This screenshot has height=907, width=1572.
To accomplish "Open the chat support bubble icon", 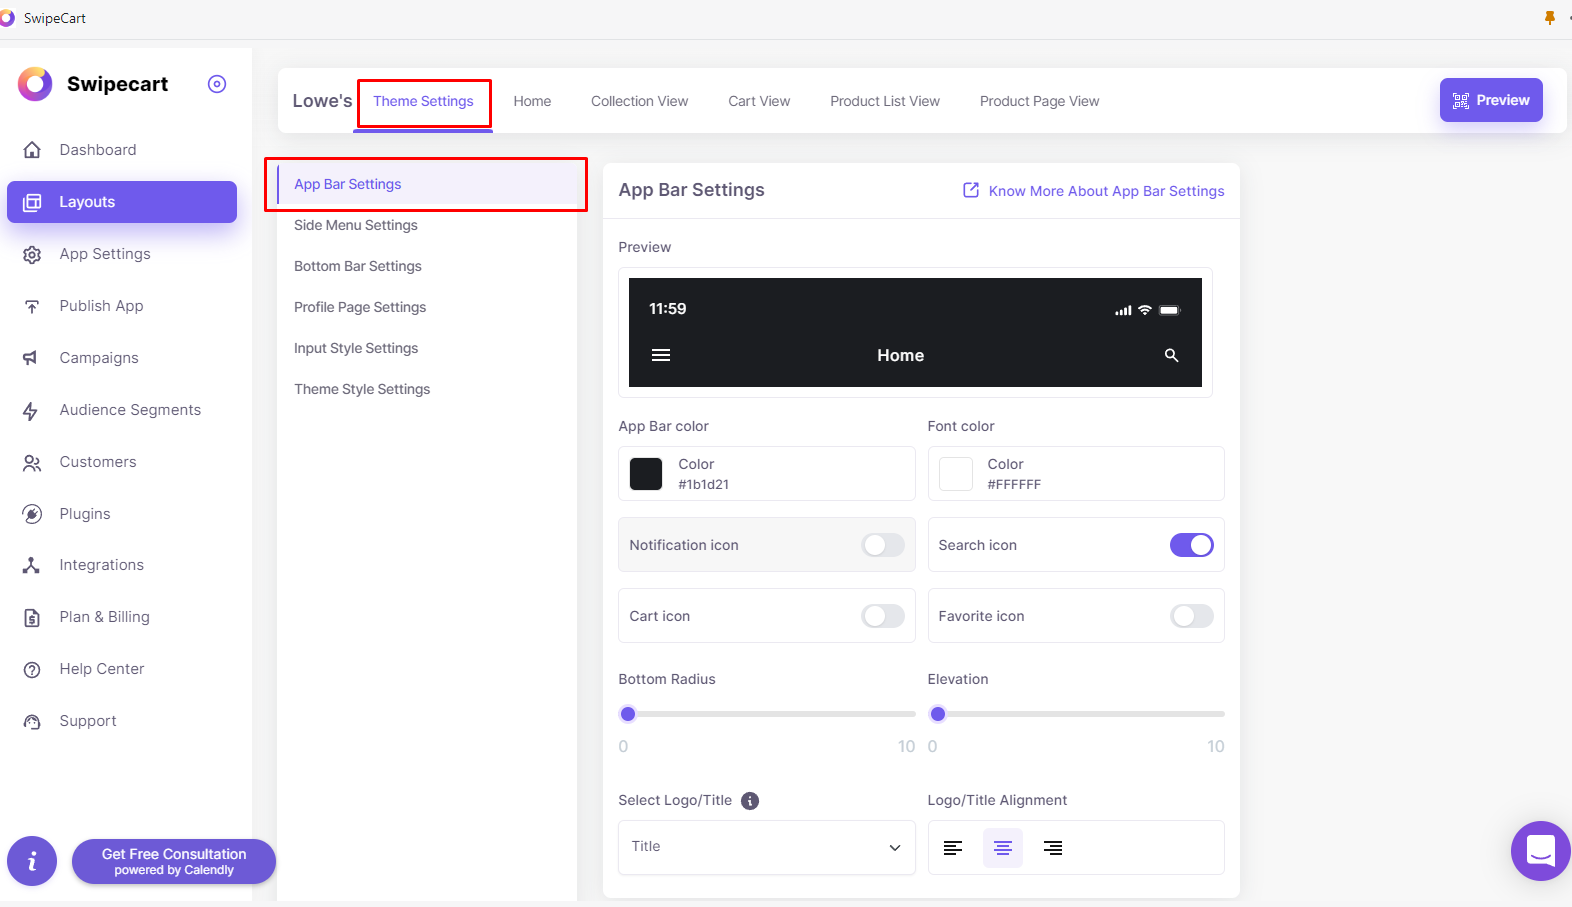I will click(x=1540, y=851).
